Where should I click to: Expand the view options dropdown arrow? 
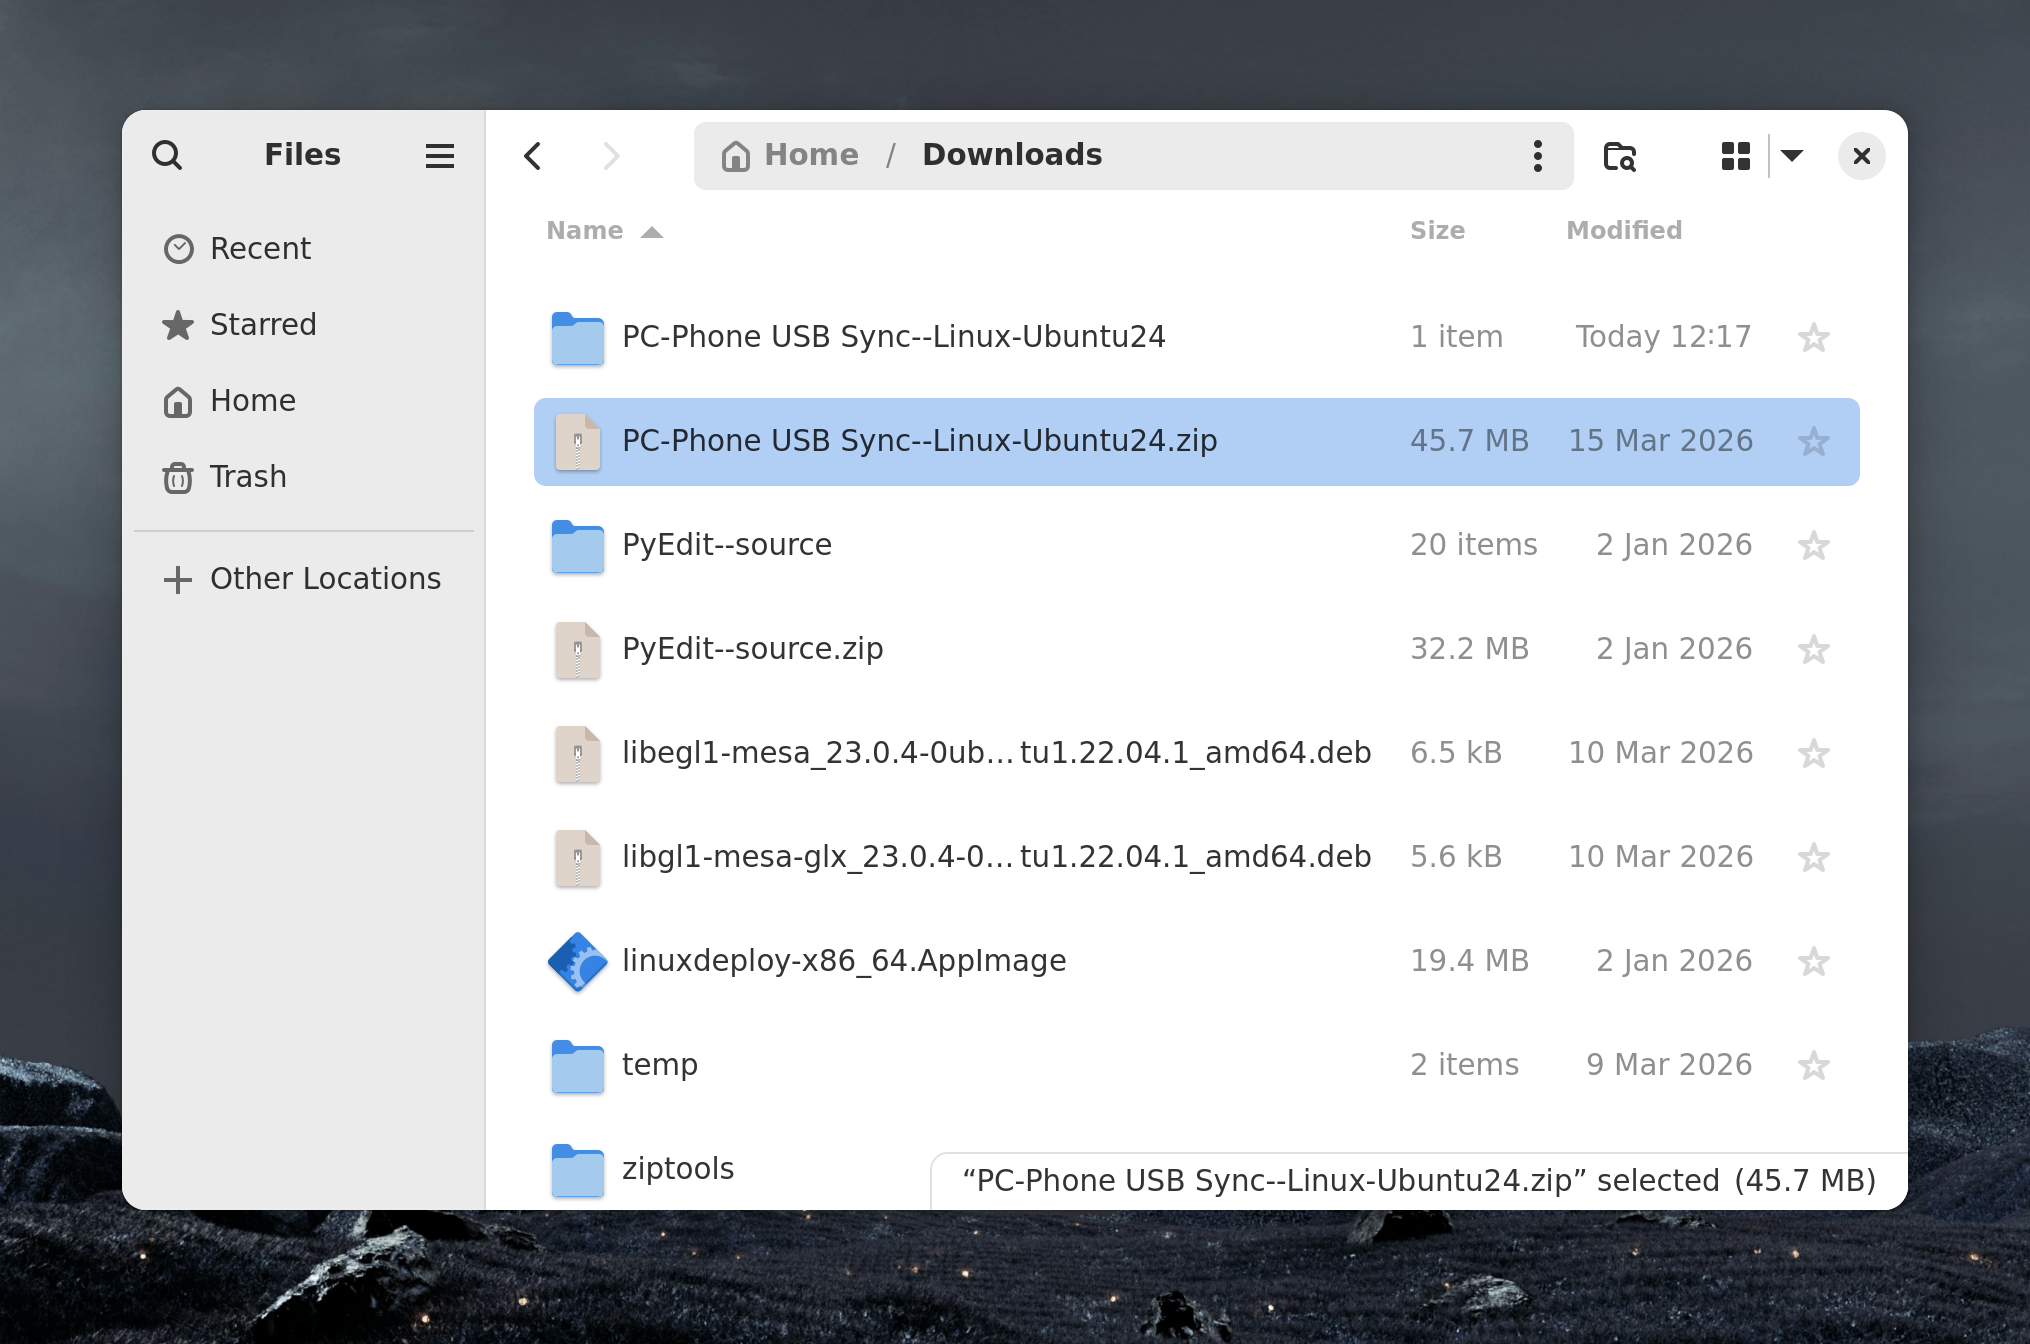pos(1792,156)
